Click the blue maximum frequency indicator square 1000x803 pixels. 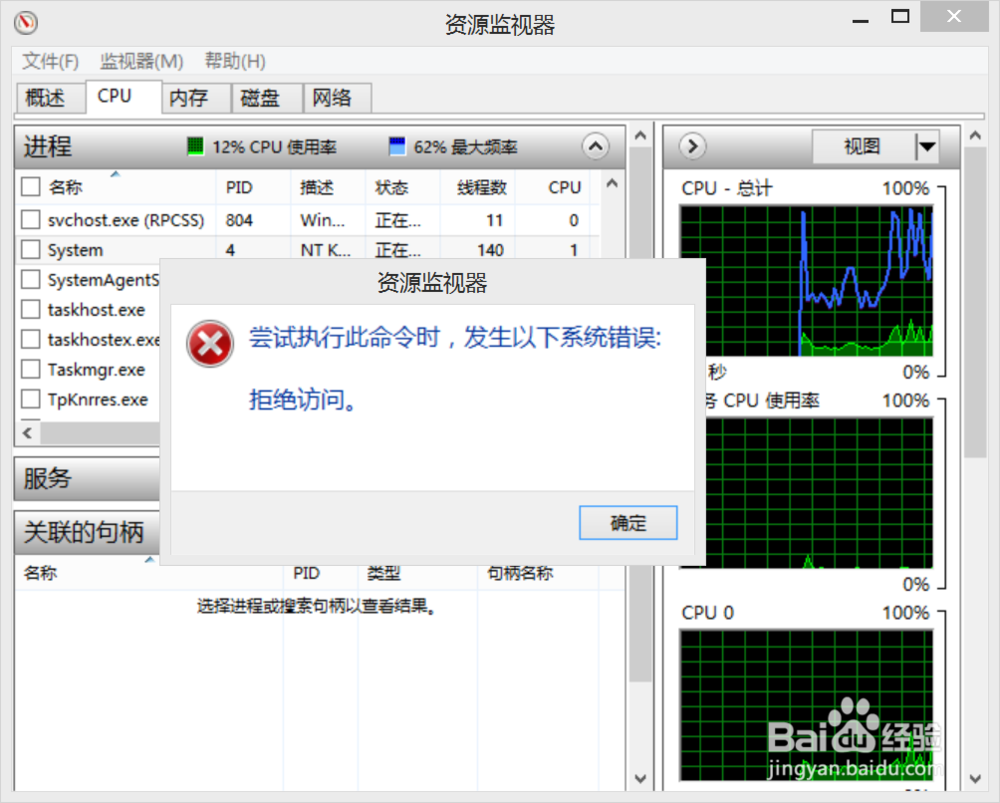pos(397,146)
